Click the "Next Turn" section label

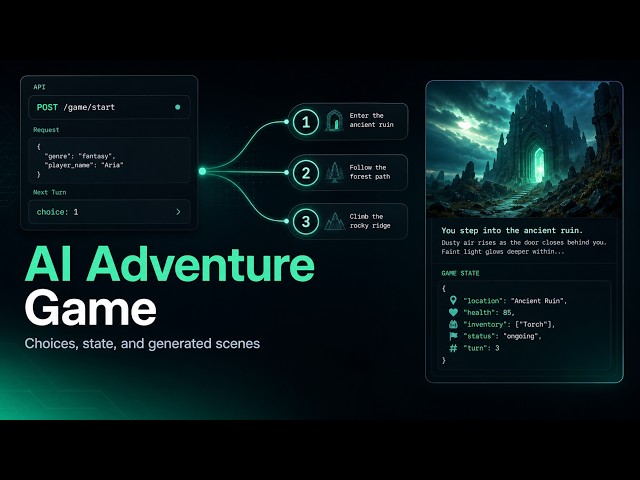49,192
